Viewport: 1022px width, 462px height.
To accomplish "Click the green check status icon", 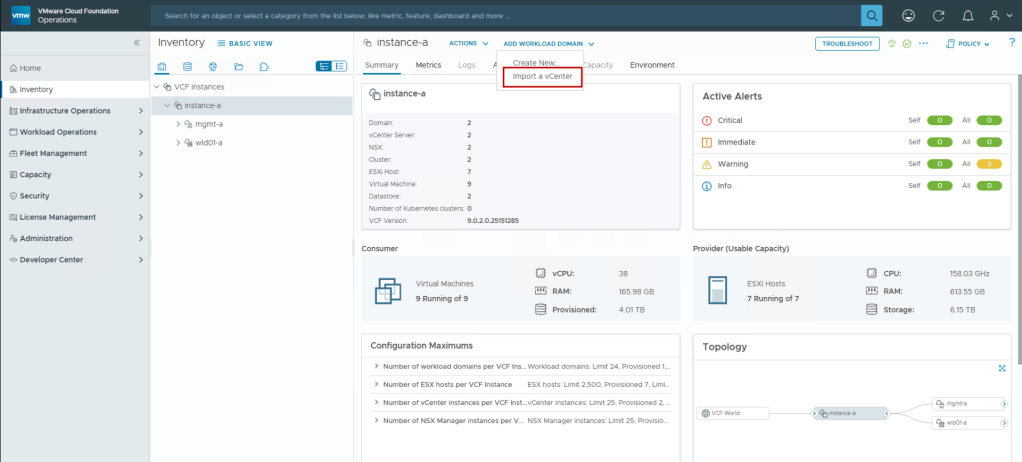I will click(907, 43).
